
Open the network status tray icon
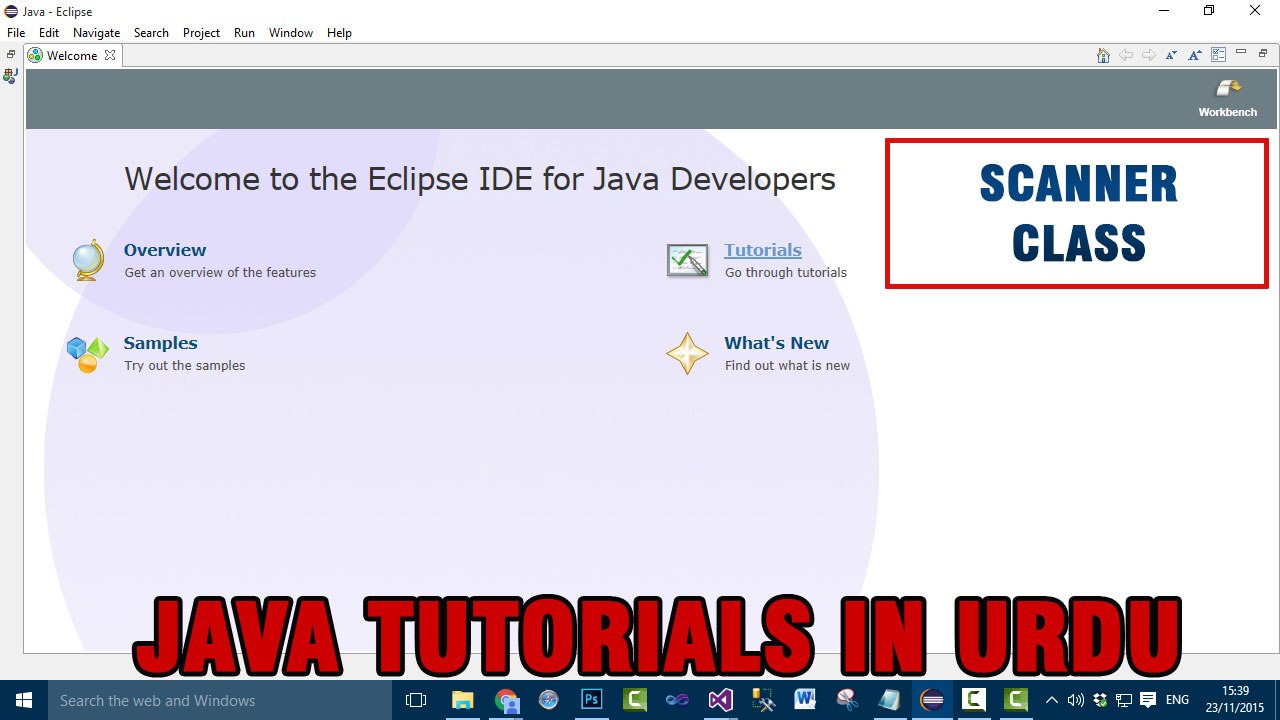click(1124, 700)
